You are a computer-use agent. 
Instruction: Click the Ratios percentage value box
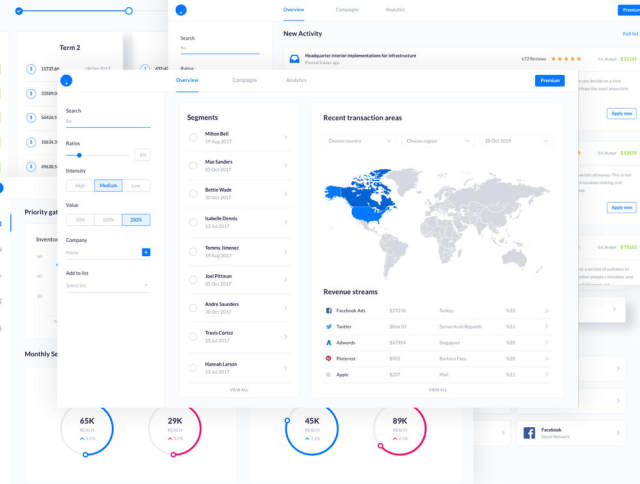(143, 155)
